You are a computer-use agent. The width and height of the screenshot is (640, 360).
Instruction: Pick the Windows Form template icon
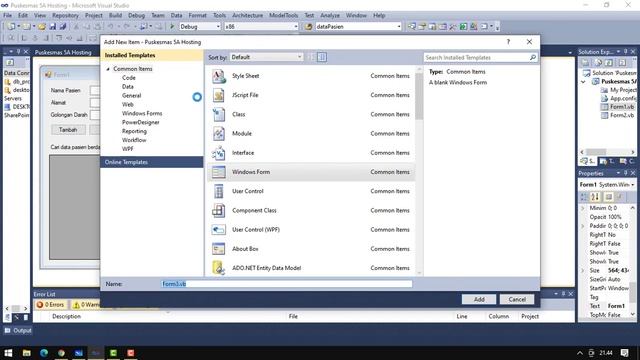pyautogui.click(x=218, y=172)
